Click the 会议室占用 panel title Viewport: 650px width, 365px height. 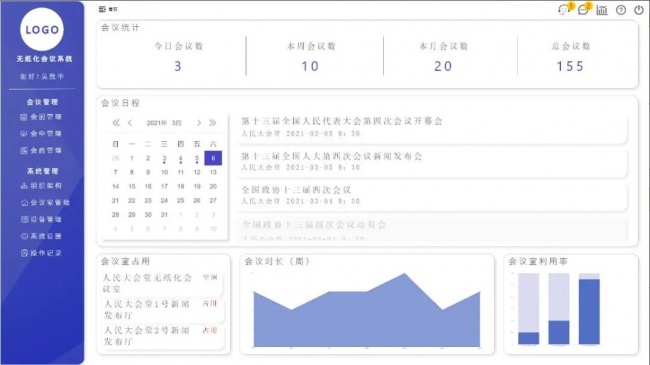[125, 261]
